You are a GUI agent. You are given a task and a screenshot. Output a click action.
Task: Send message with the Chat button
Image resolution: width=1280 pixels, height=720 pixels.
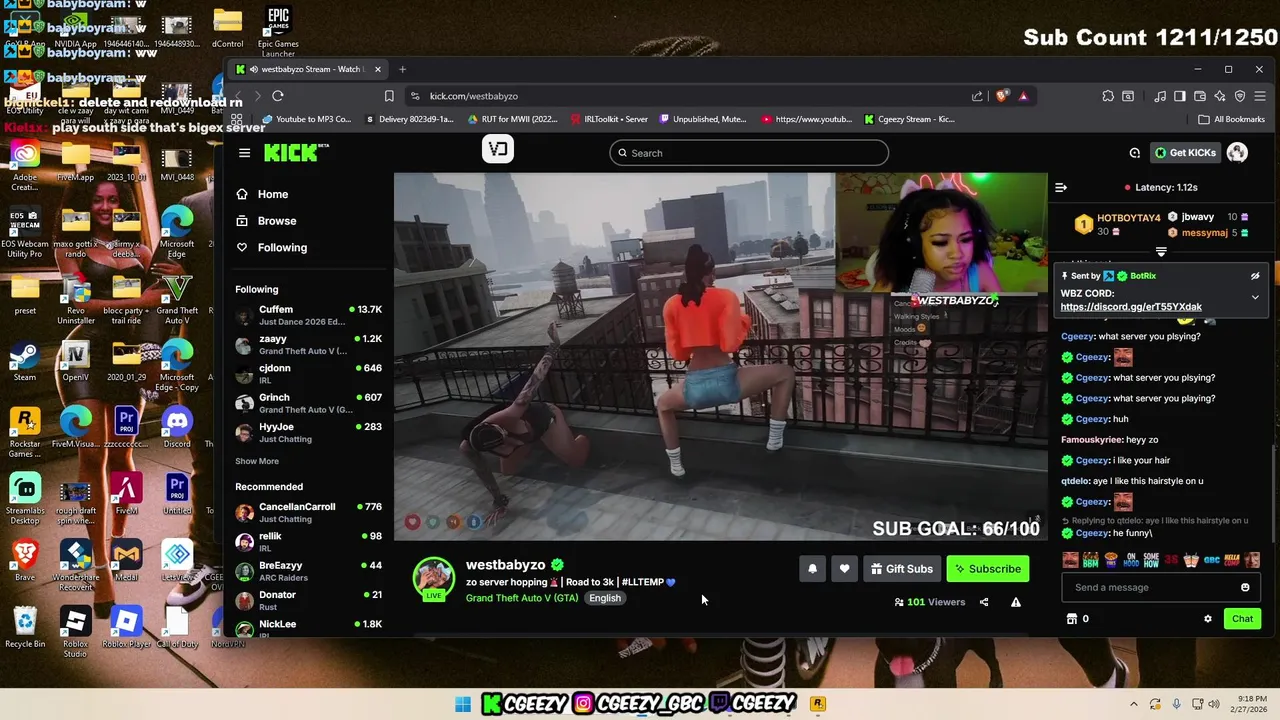click(1242, 619)
